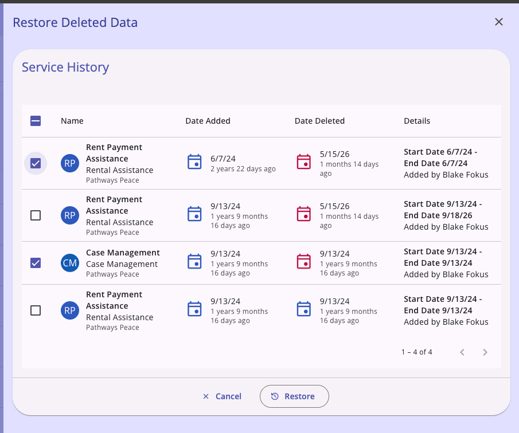The width and height of the screenshot is (519, 433).
Task: Click the blue calendar icon beside 6/7/24
Action: 194,162
